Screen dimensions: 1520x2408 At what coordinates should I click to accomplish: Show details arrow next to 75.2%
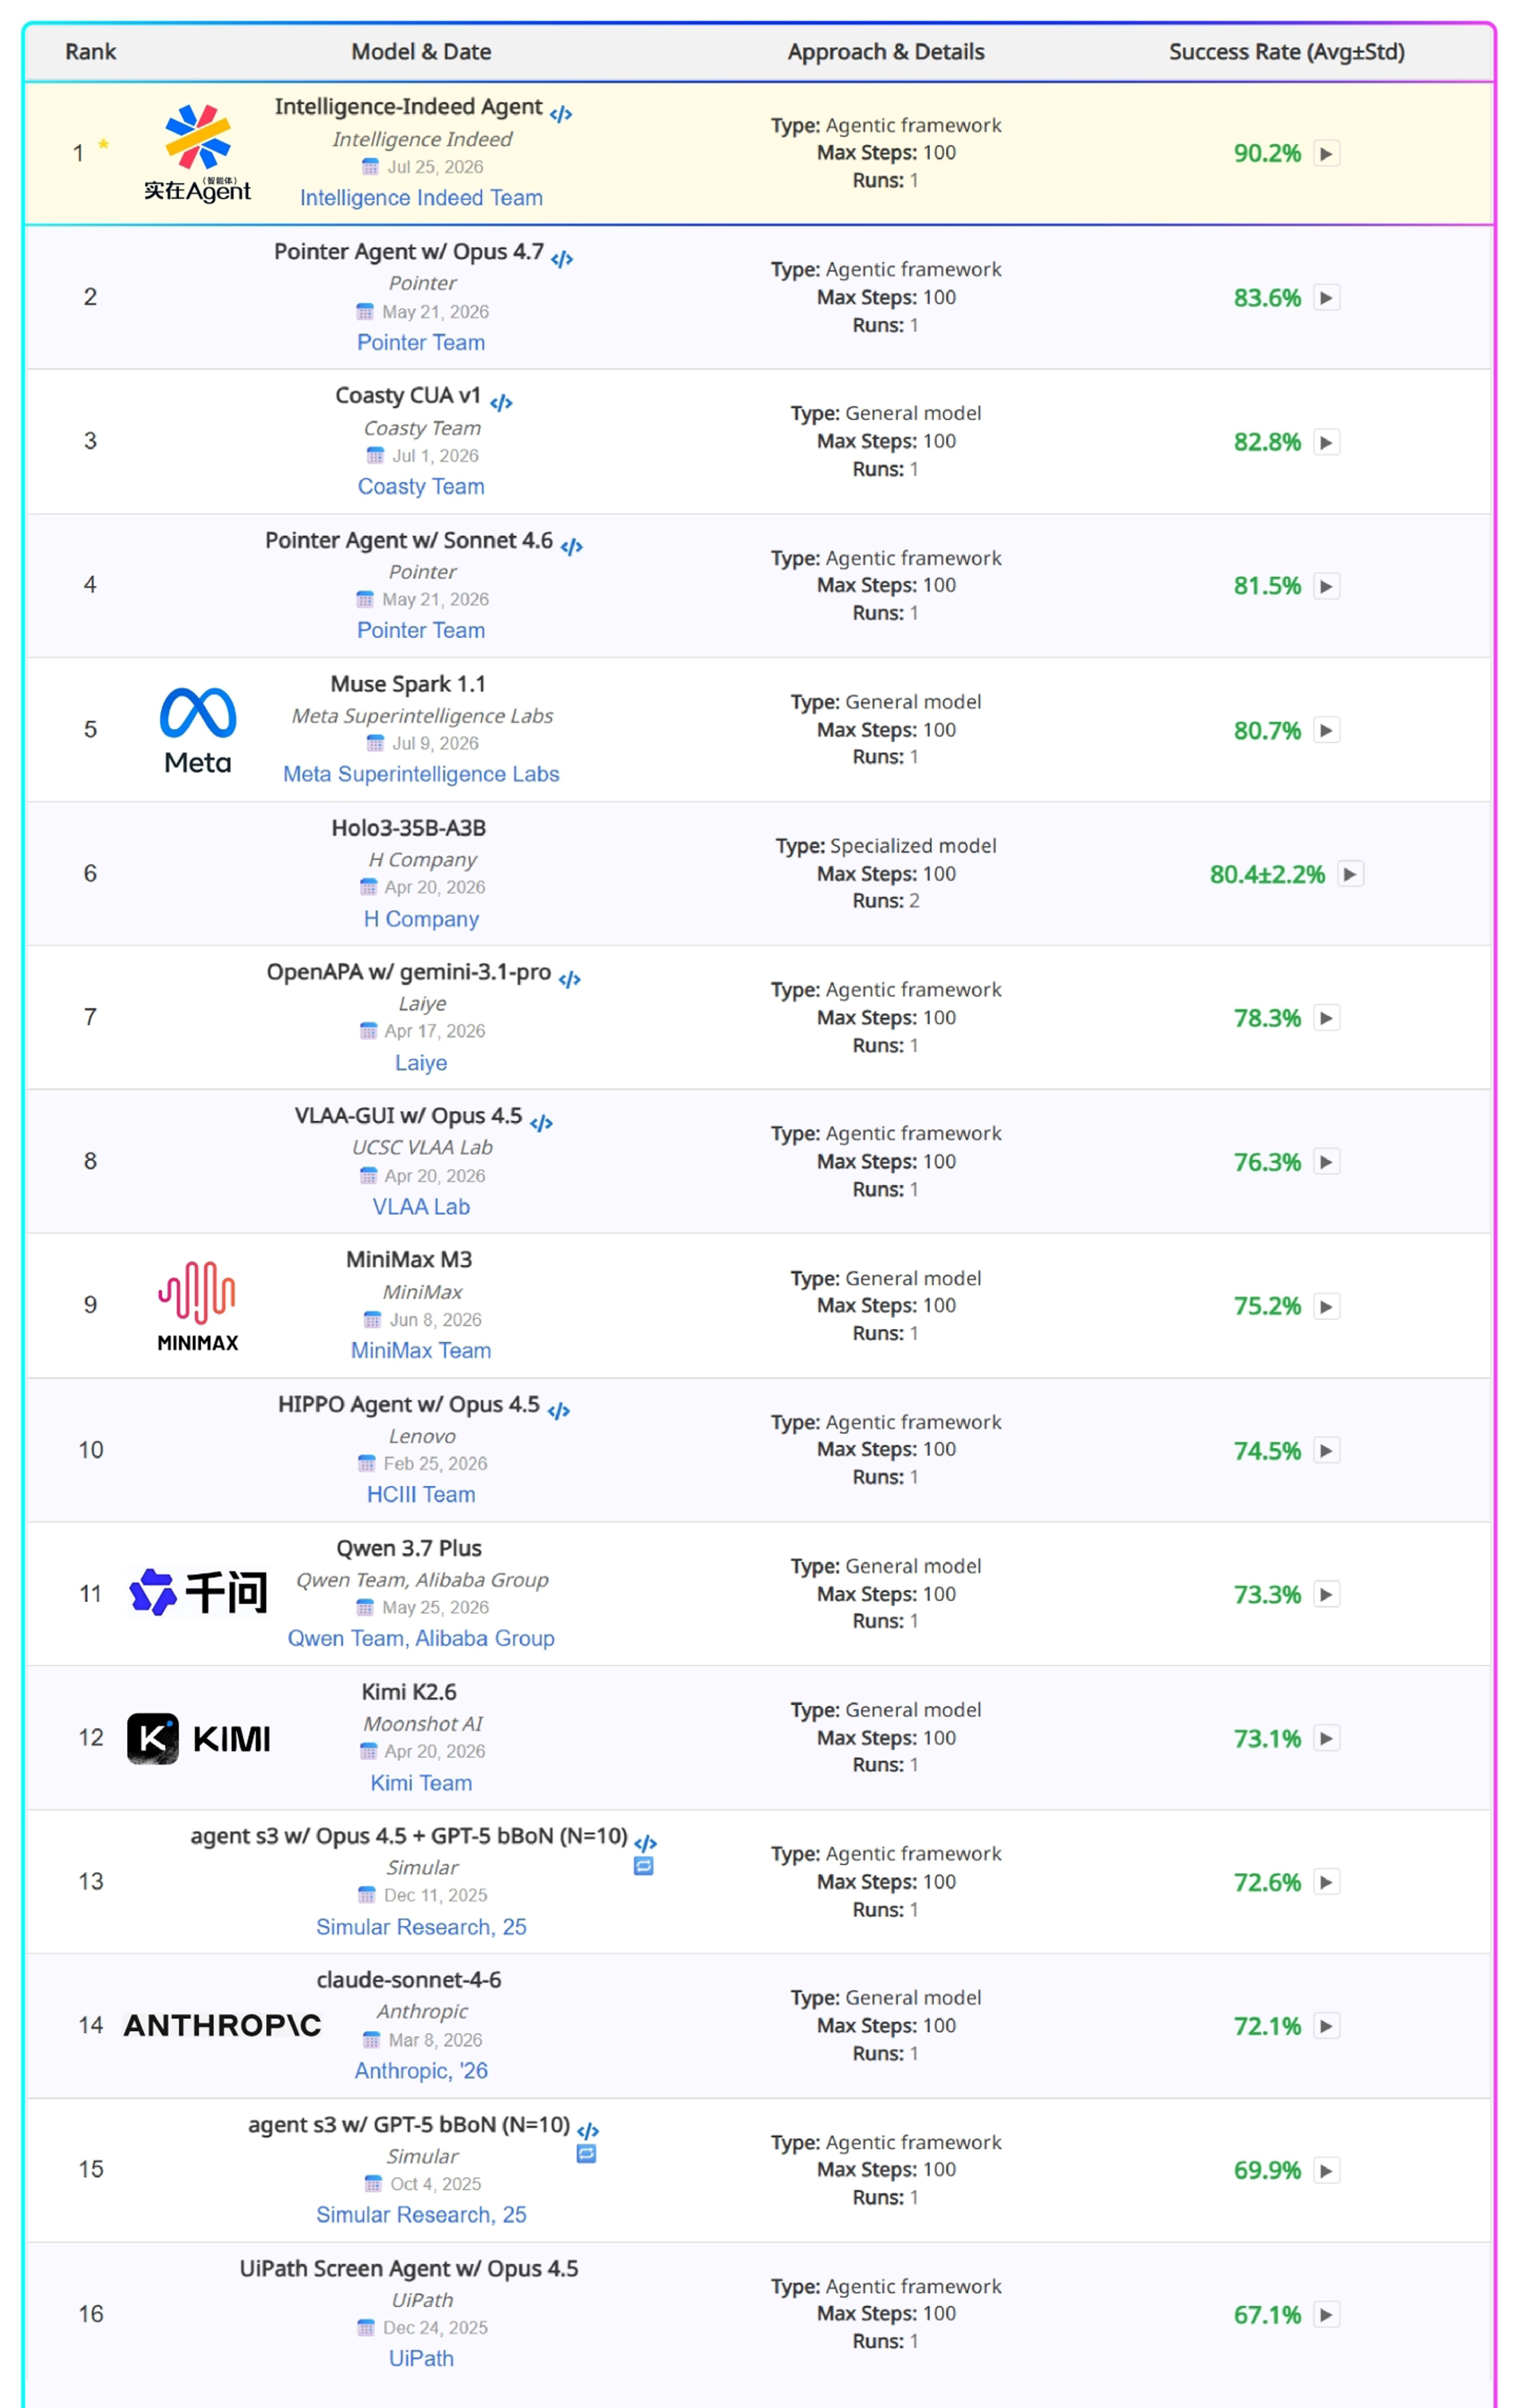click(1326, 1306)
